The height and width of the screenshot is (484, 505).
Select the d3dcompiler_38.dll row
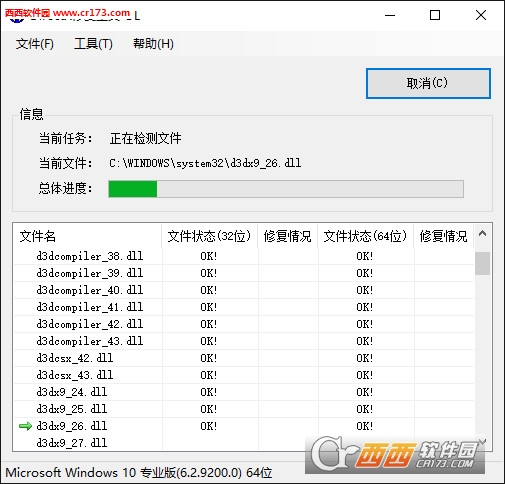[244, 256]
